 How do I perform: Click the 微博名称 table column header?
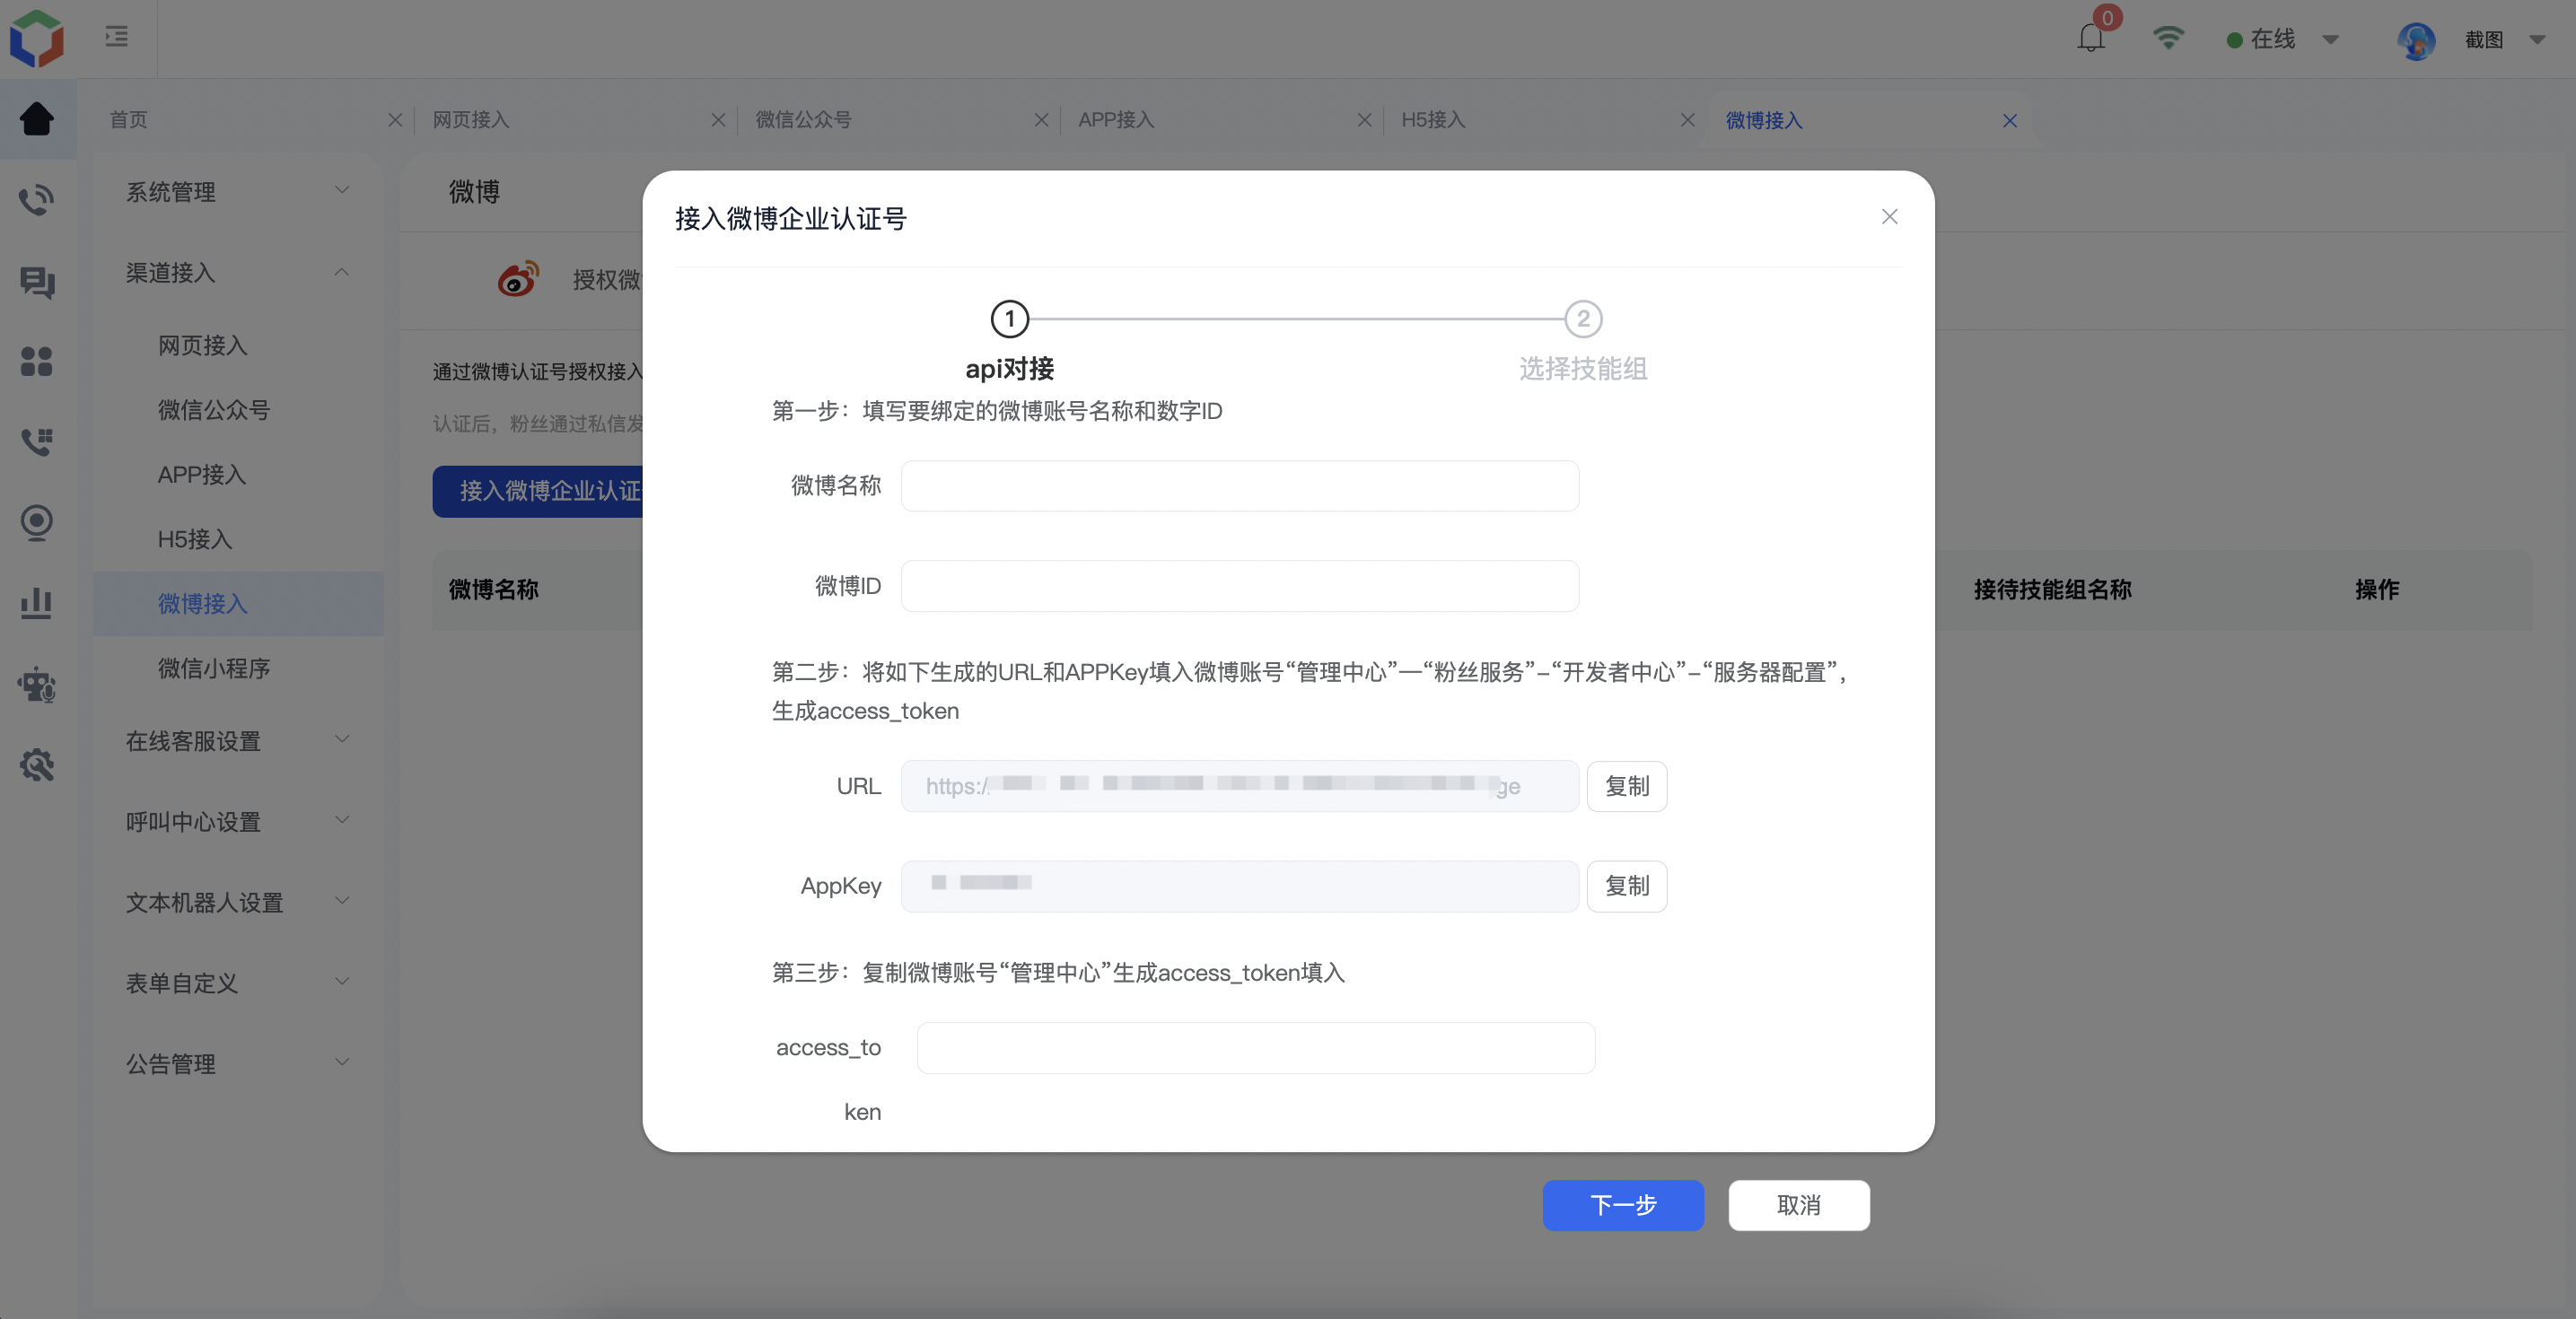click(494, 590)
